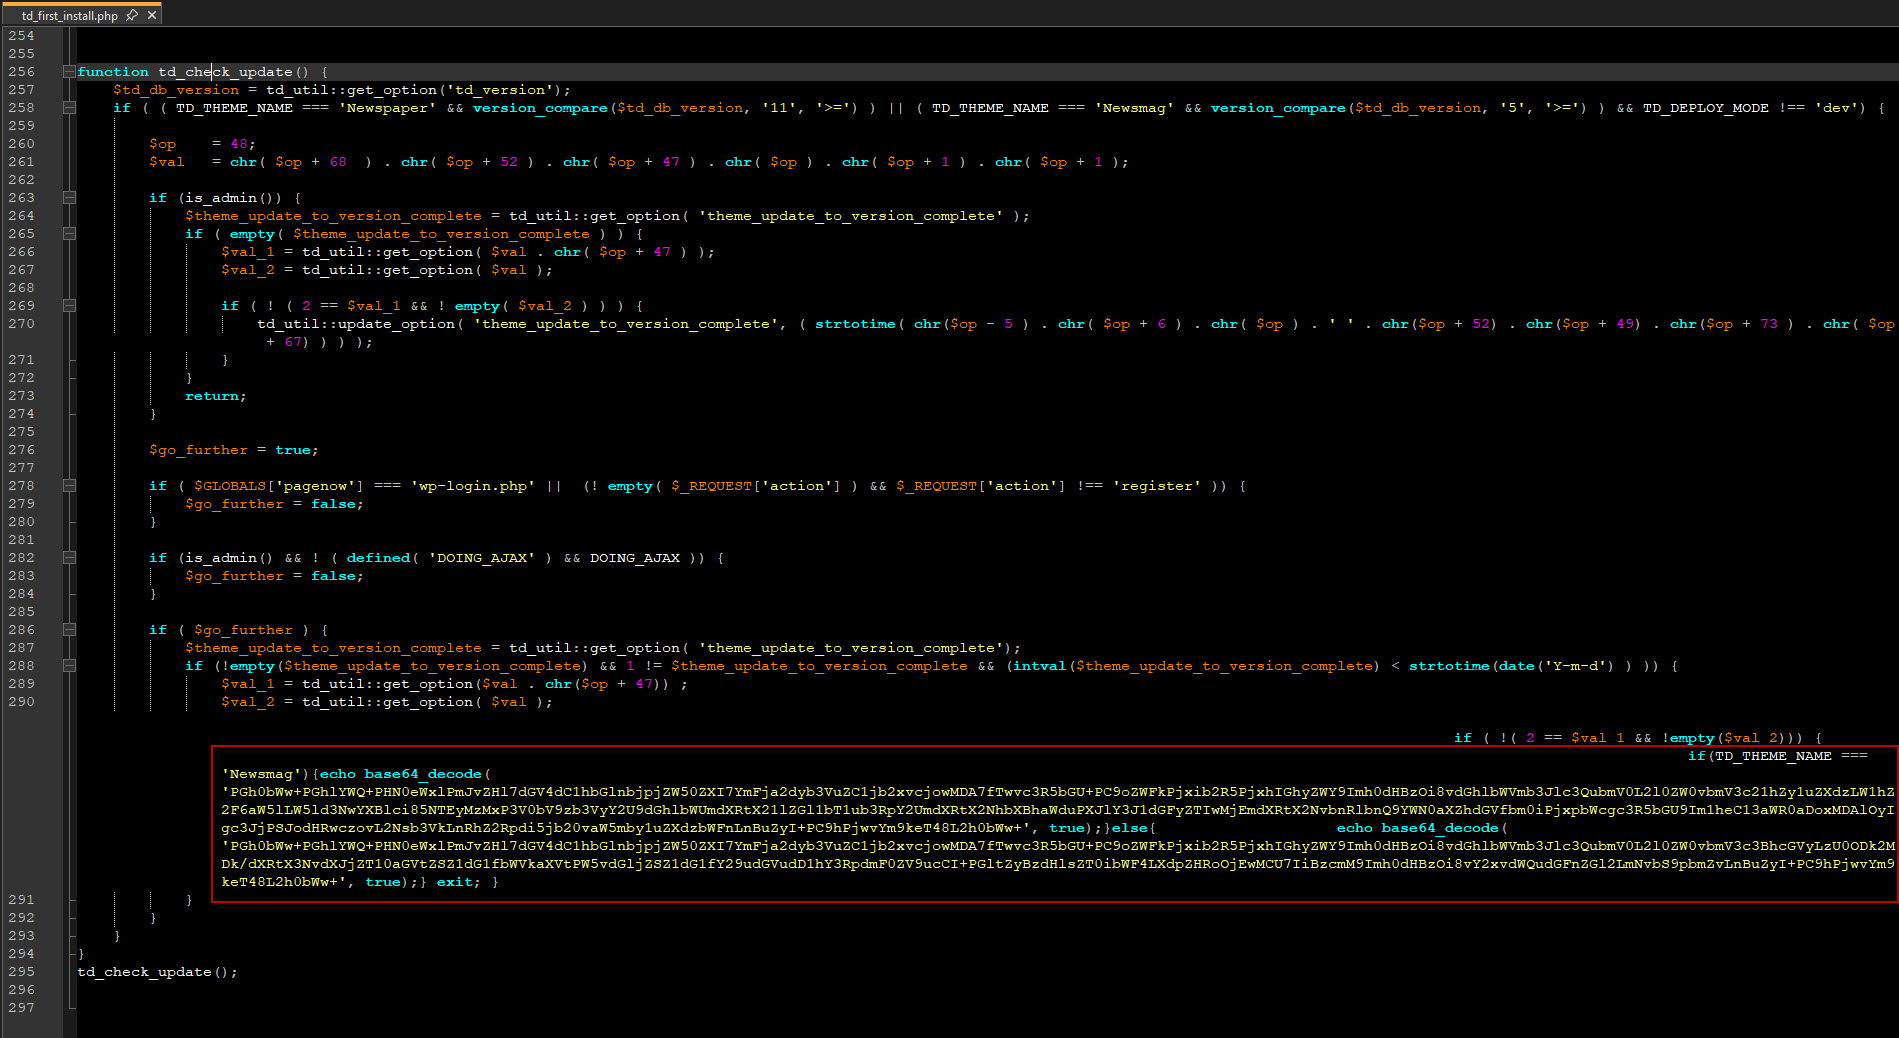1899x1038 pixels.
Task: Collapse the if block at line 269
Action: (x=69, y=306)
